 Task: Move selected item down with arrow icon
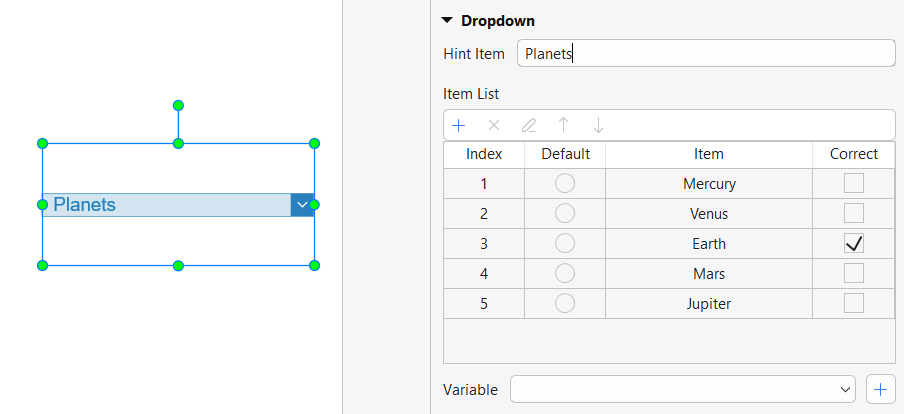click(598, 125)
